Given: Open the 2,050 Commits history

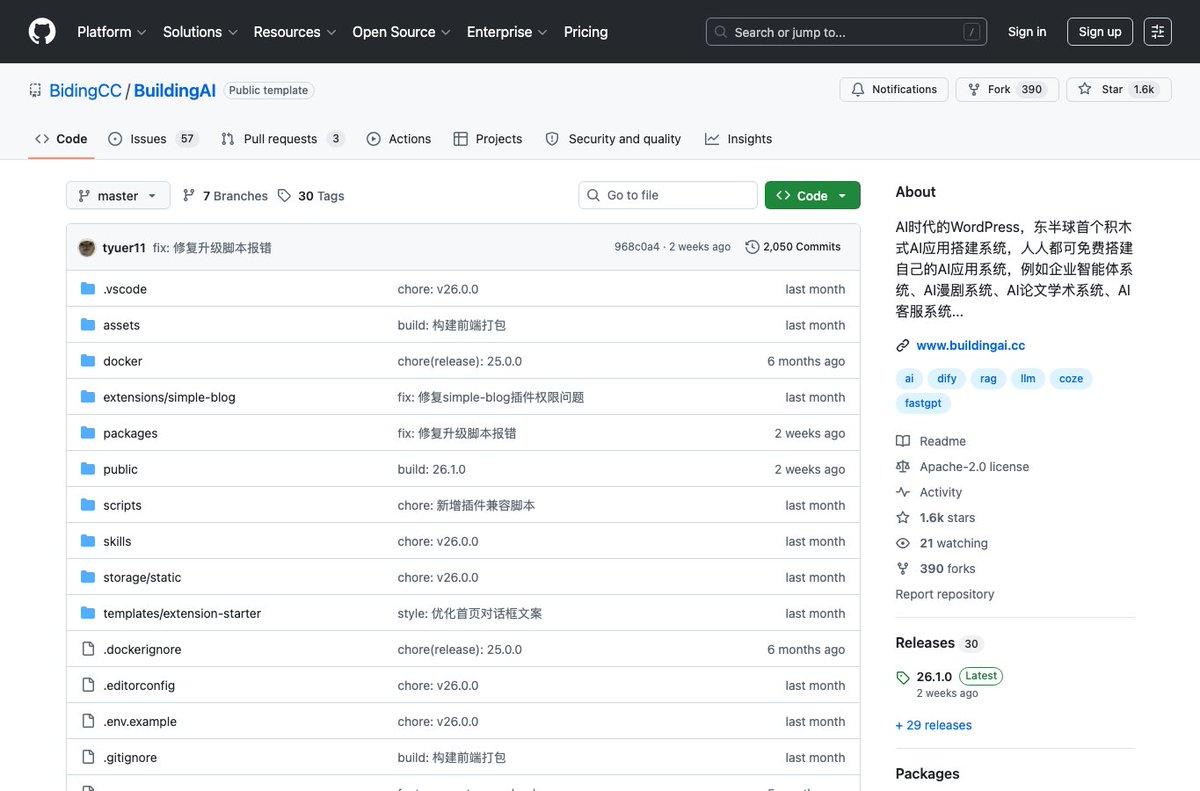Looking at the screenshot, I should 793,247.
